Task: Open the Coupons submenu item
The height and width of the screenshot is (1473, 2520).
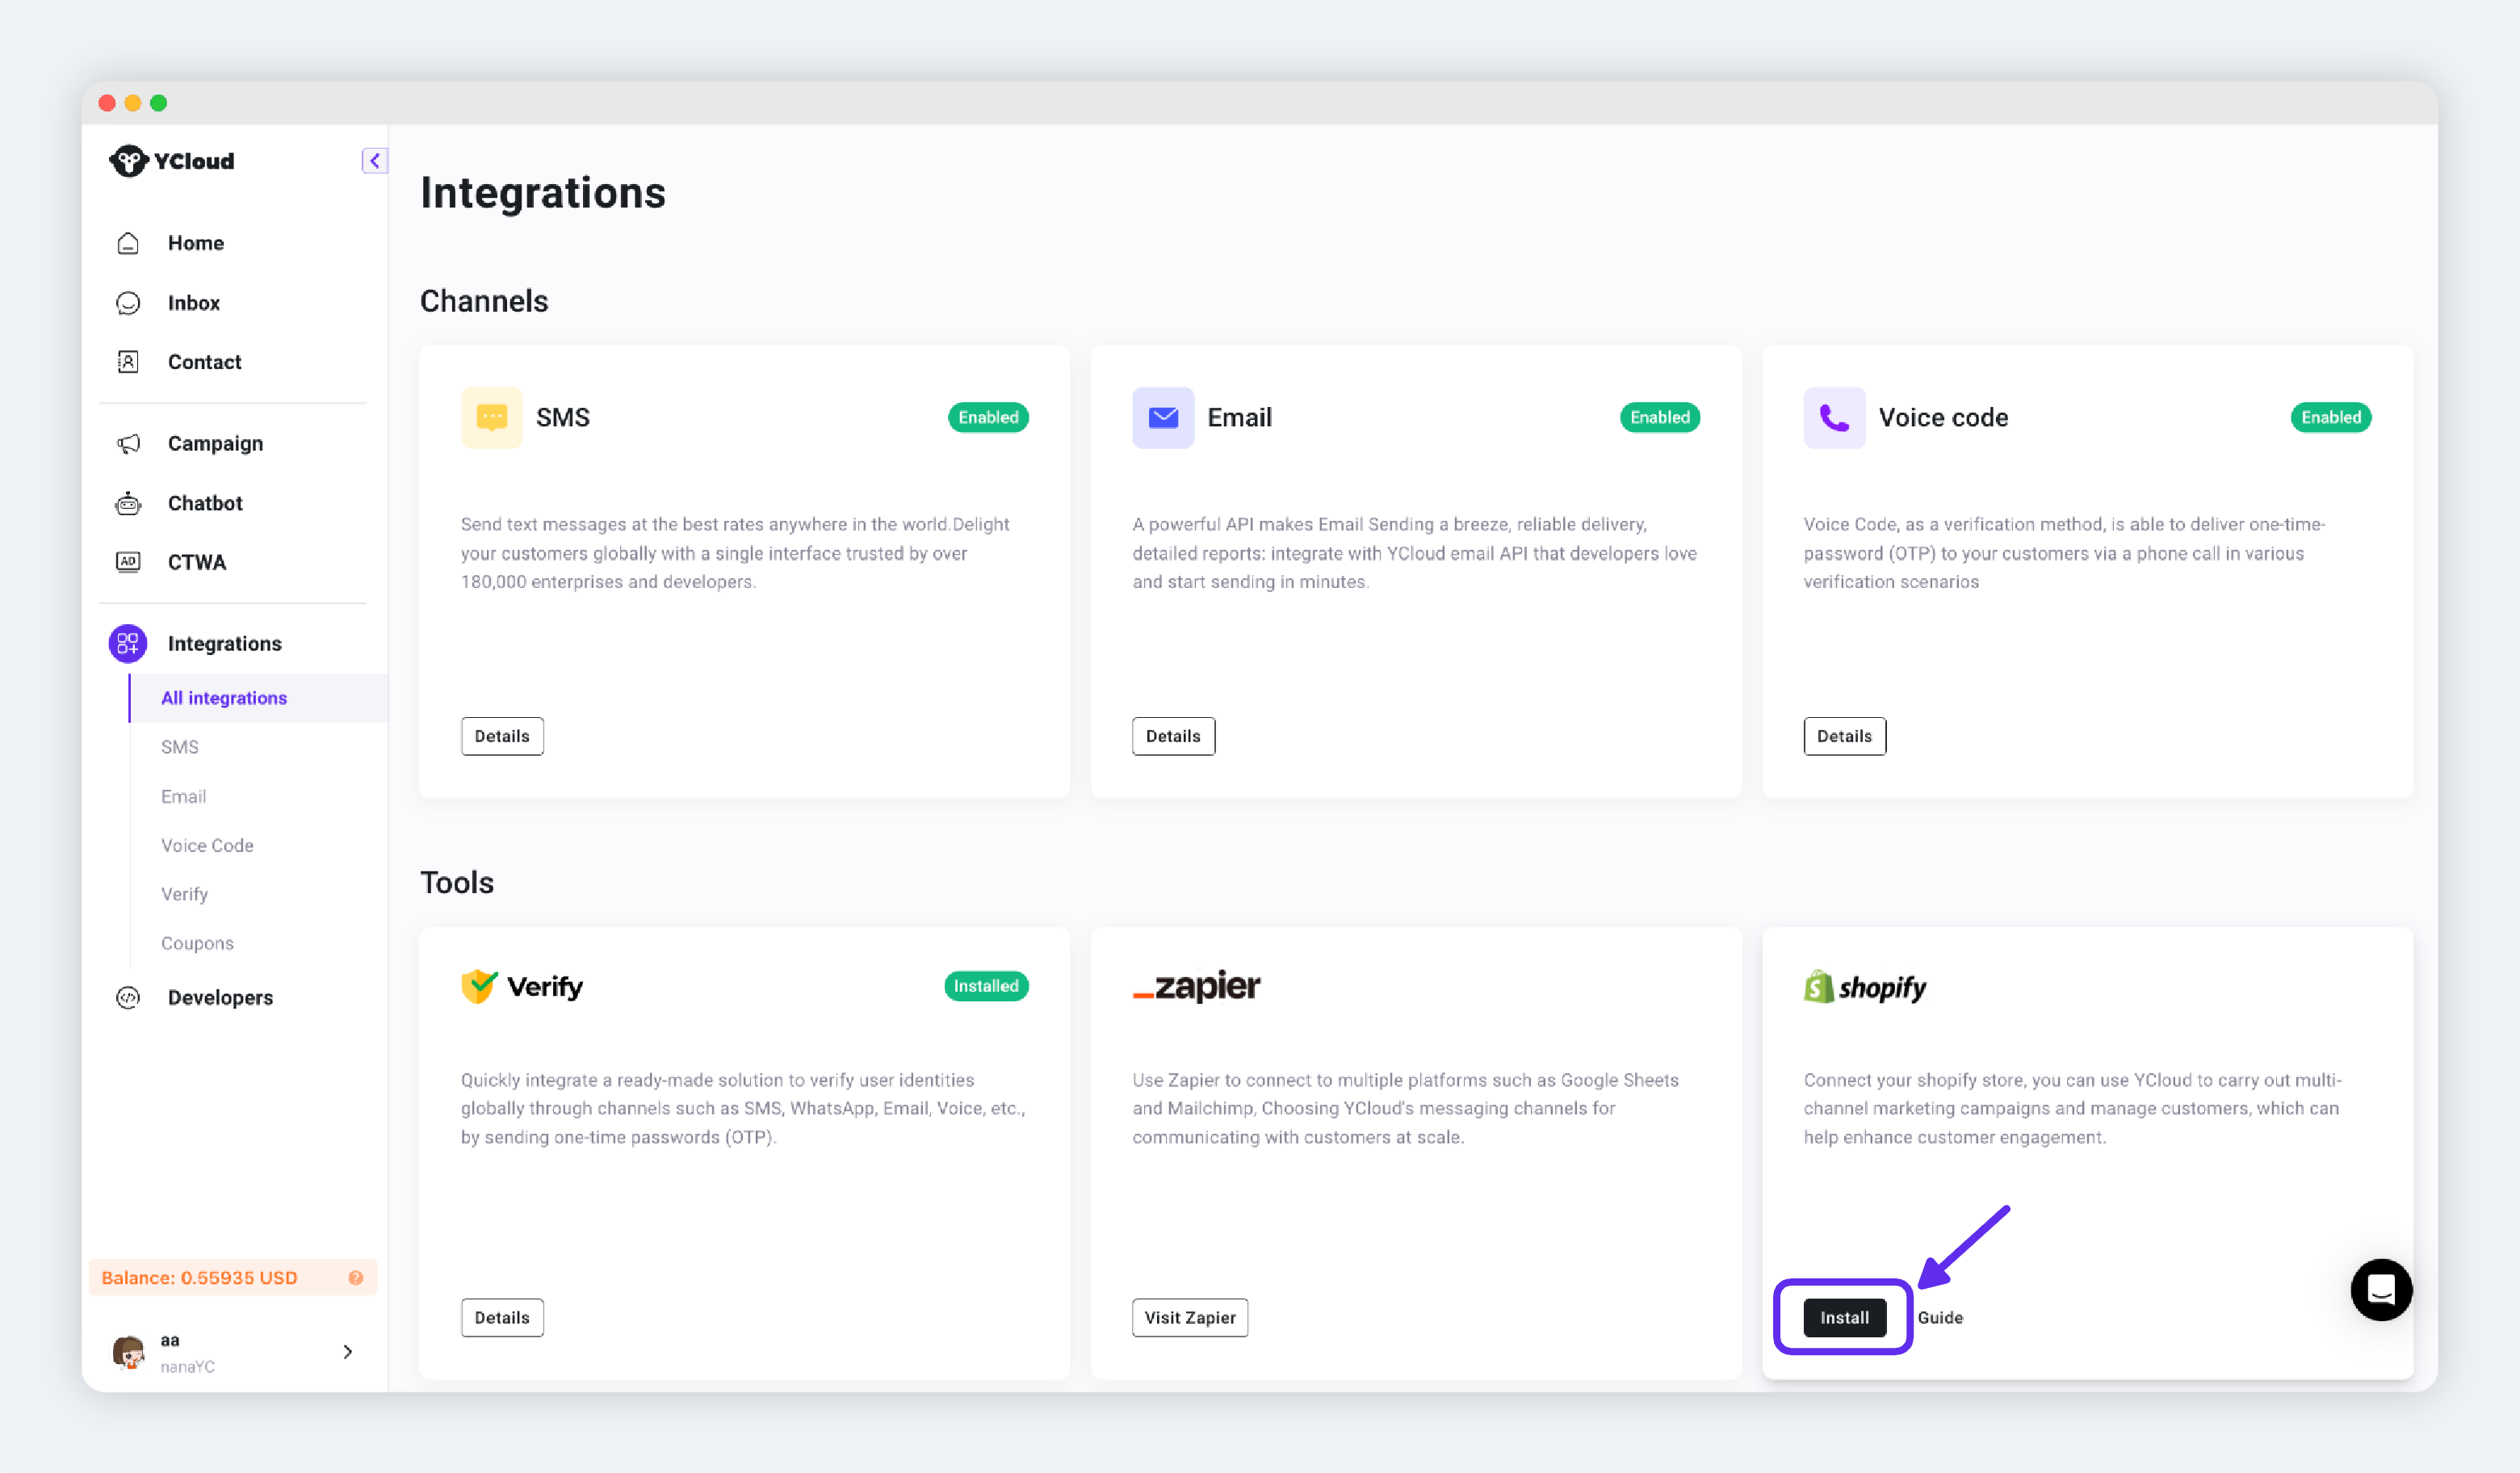Action: click(x=197, y=943)
